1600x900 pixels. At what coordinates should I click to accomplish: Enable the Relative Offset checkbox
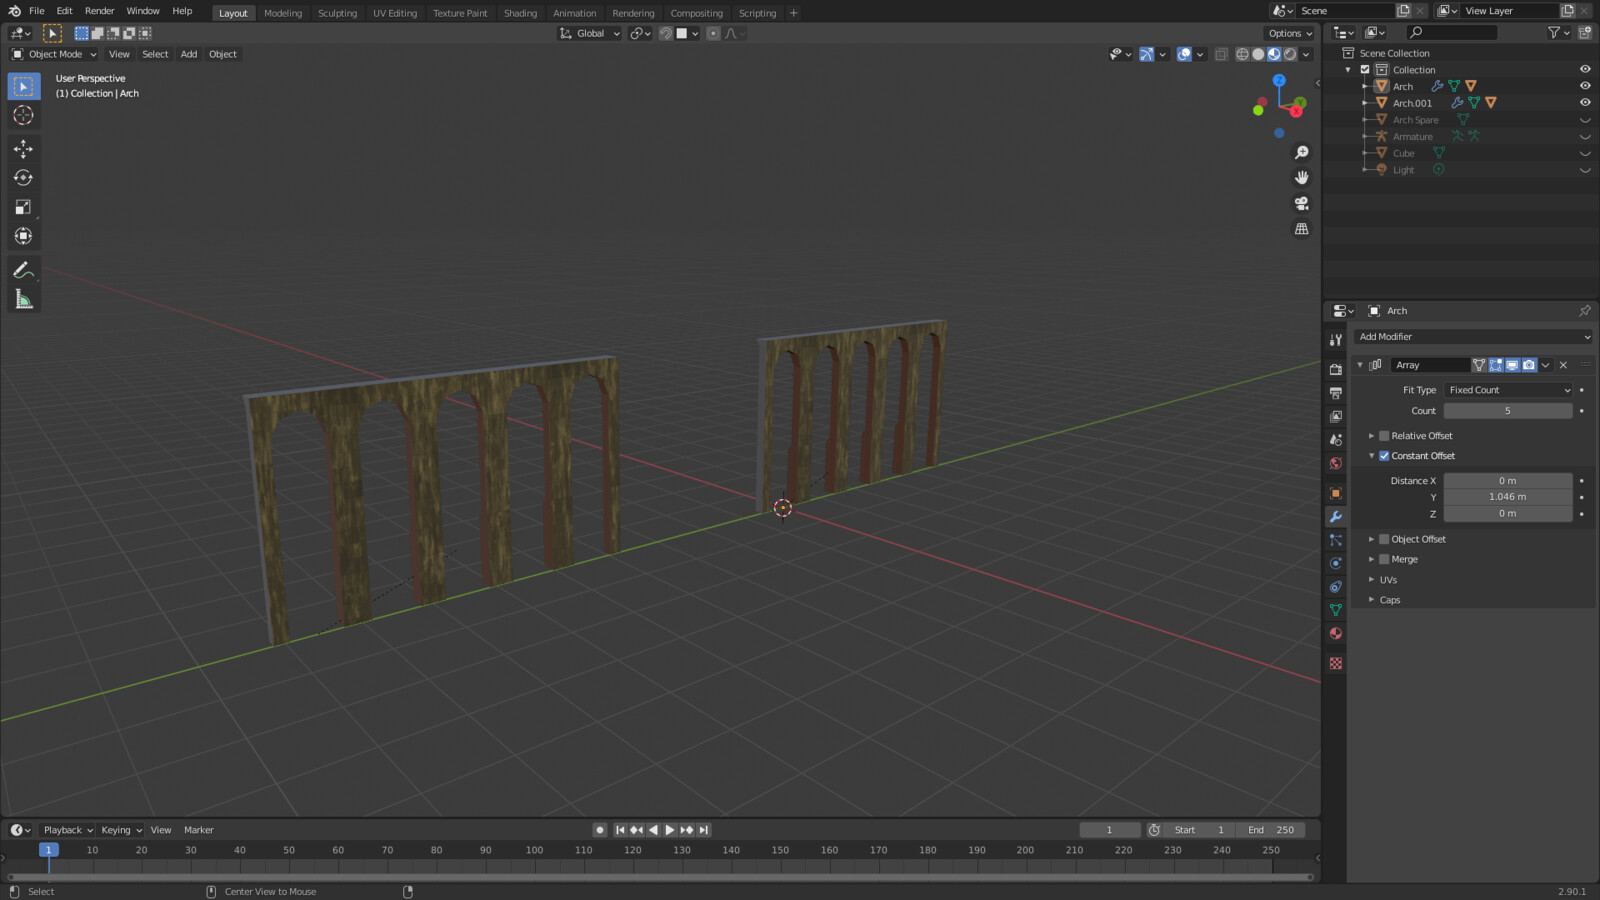click(x=1384, y=436)
